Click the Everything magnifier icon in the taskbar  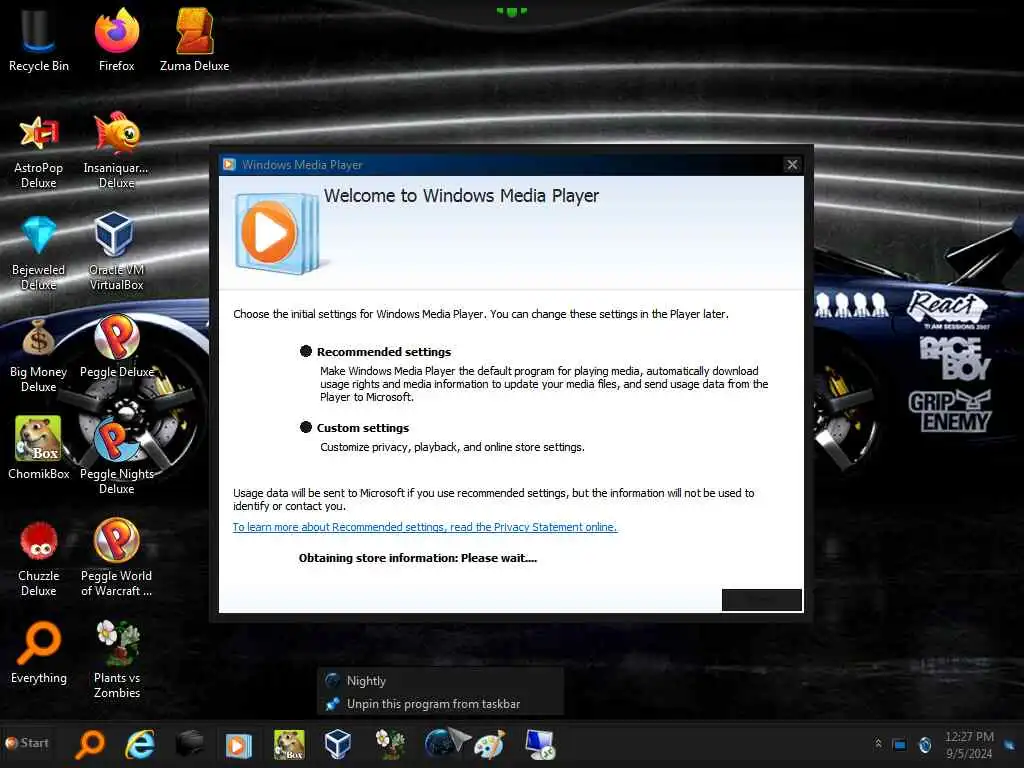click(90, 744)
